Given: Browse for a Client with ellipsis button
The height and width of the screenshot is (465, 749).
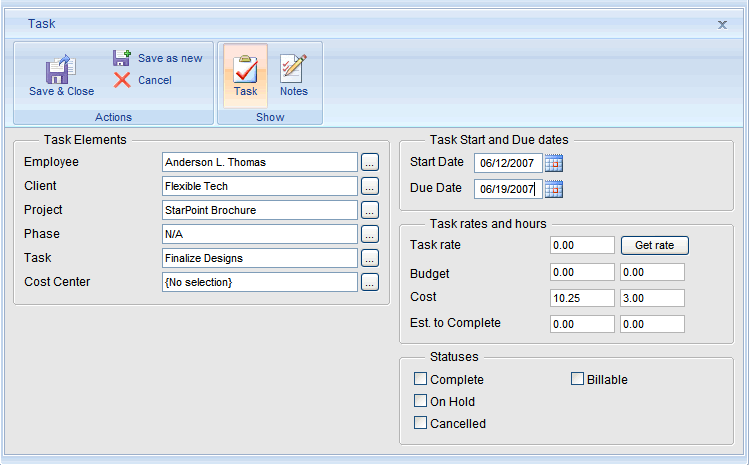Looking at the screenshot, I should point(370,186).
